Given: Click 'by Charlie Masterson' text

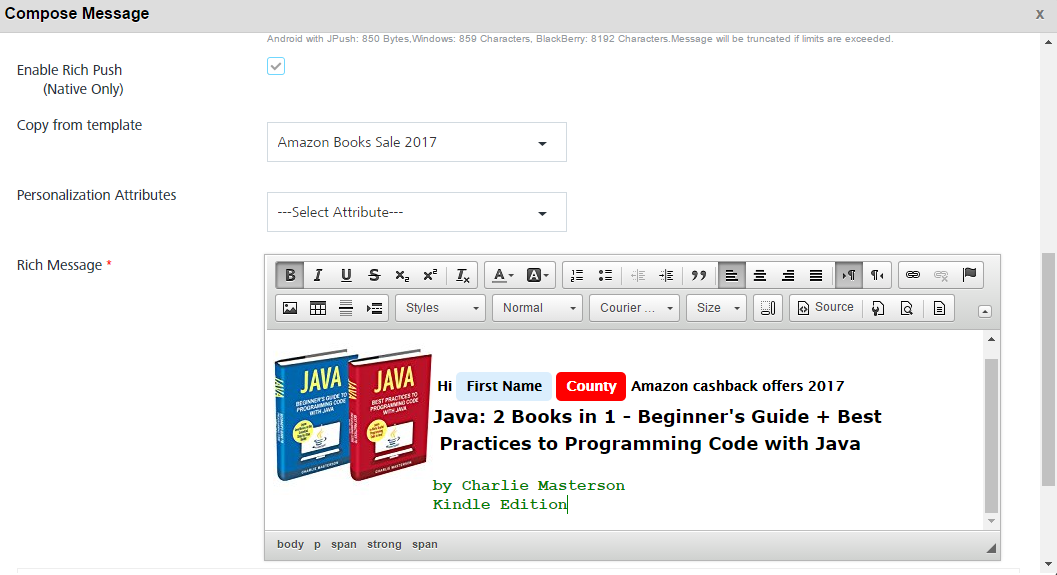Looking at the screenshot, I should click(x=528, y=485).
